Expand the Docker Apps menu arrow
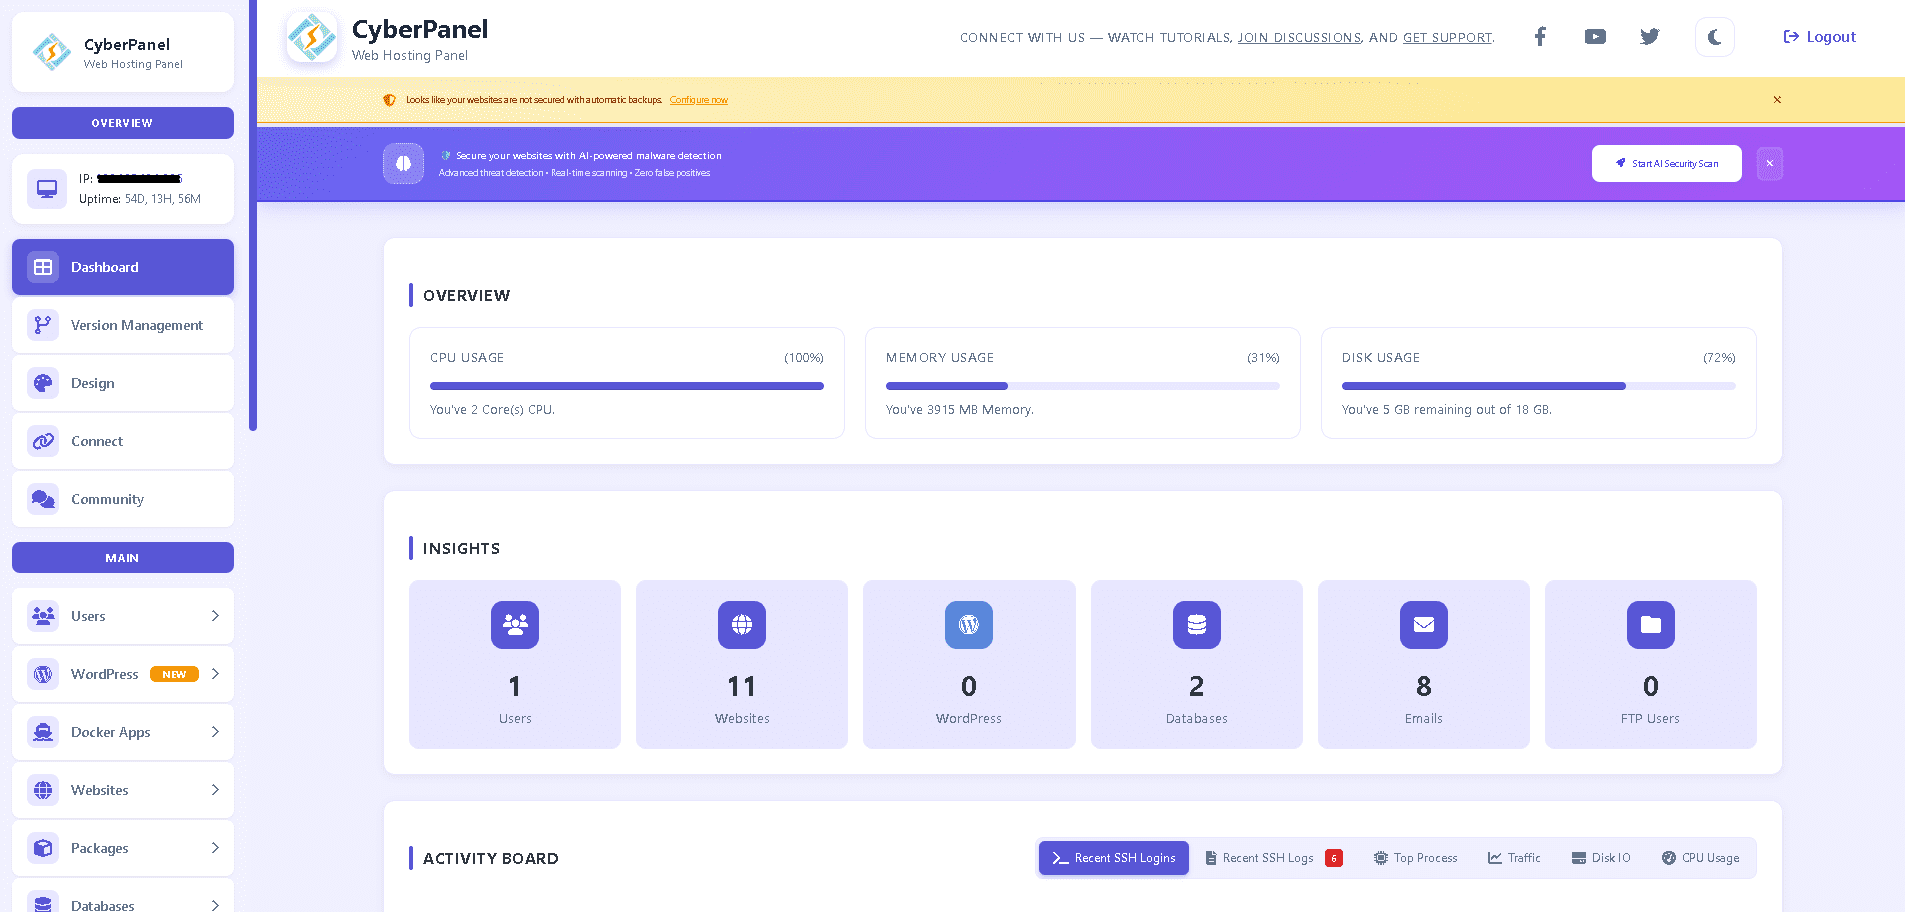The width and height of the screenshot is (1905, 912). (215, 732)
